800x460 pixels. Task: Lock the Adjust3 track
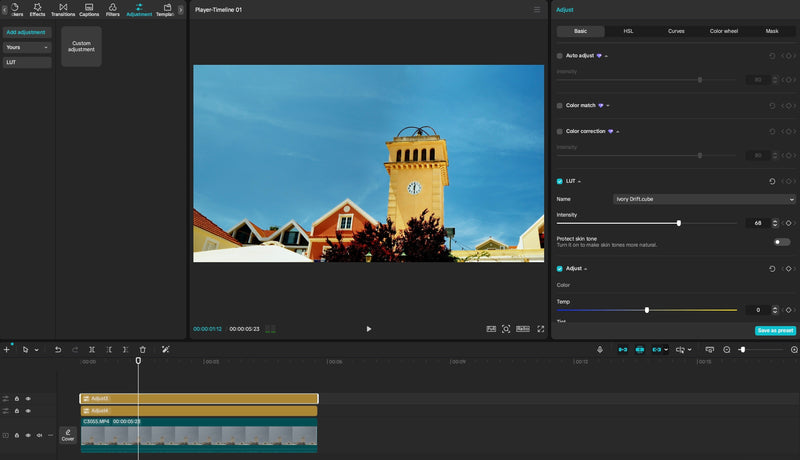(x=17, y=398)
